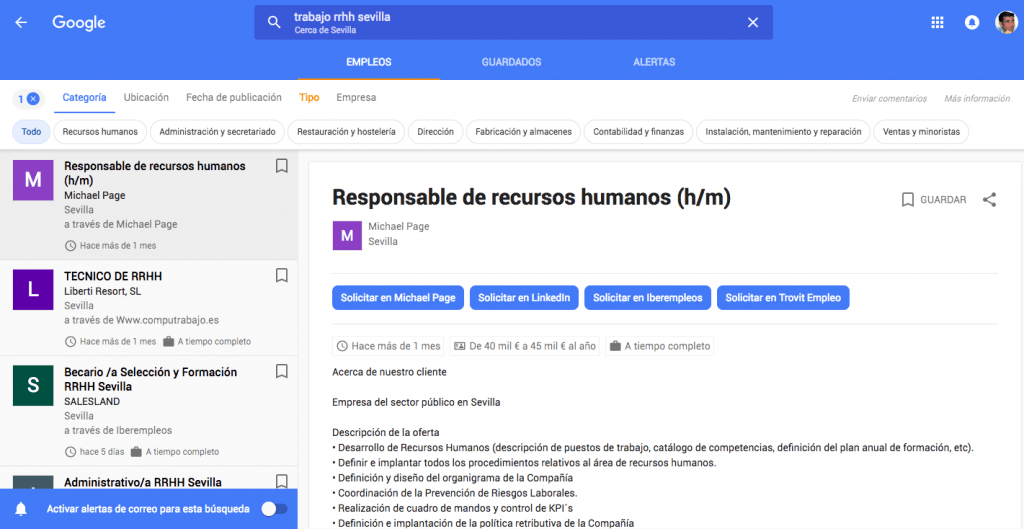The image size is (1024, 529).
Task: Open the Google apps grid icon
Action: 937,23
